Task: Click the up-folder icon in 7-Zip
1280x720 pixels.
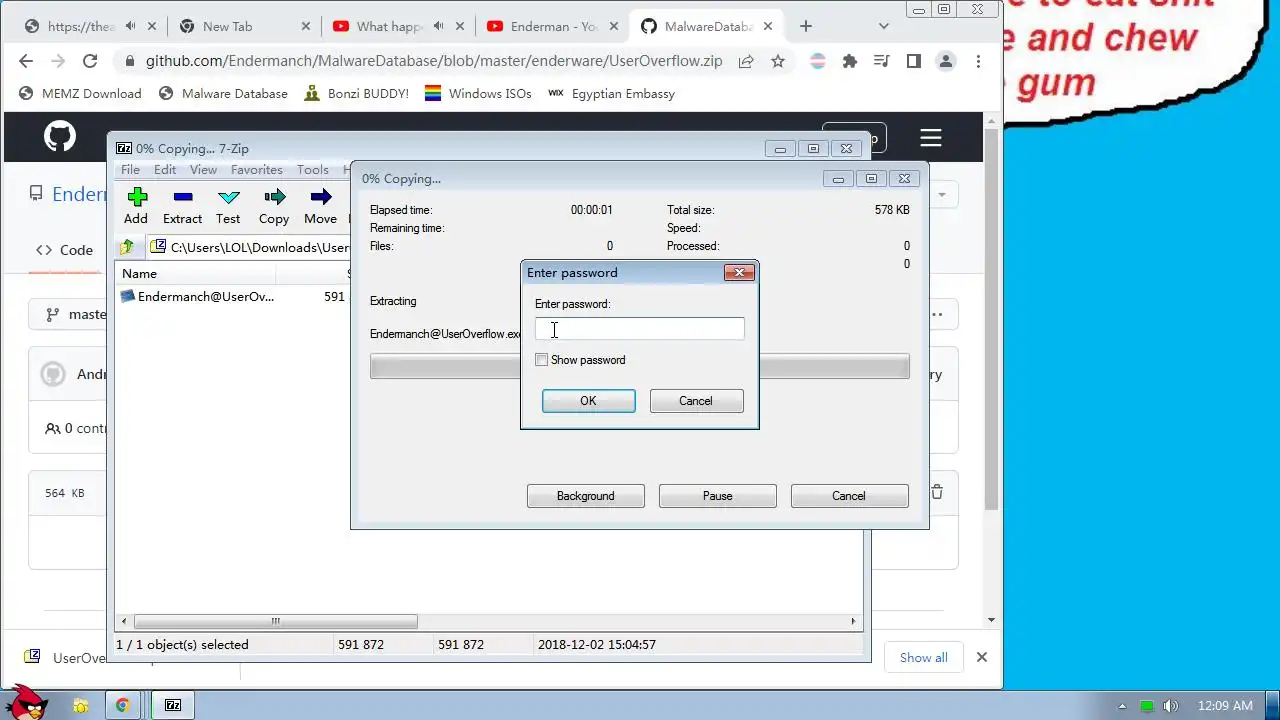Action: point(126,247)
